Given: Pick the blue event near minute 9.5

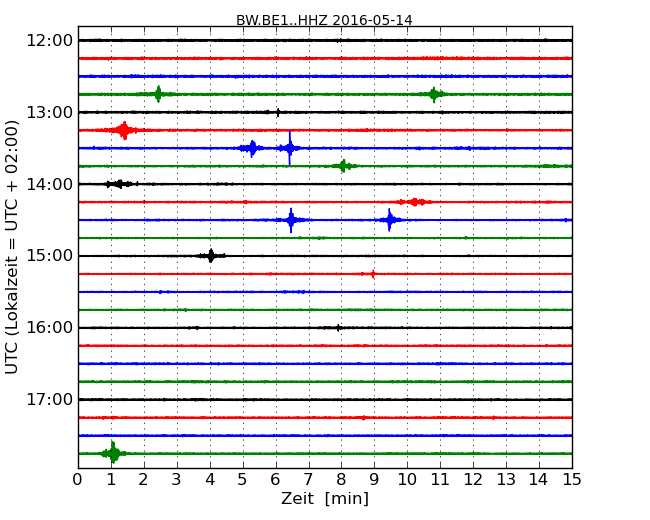Looking at the screenshot, I should click(390, 220).
